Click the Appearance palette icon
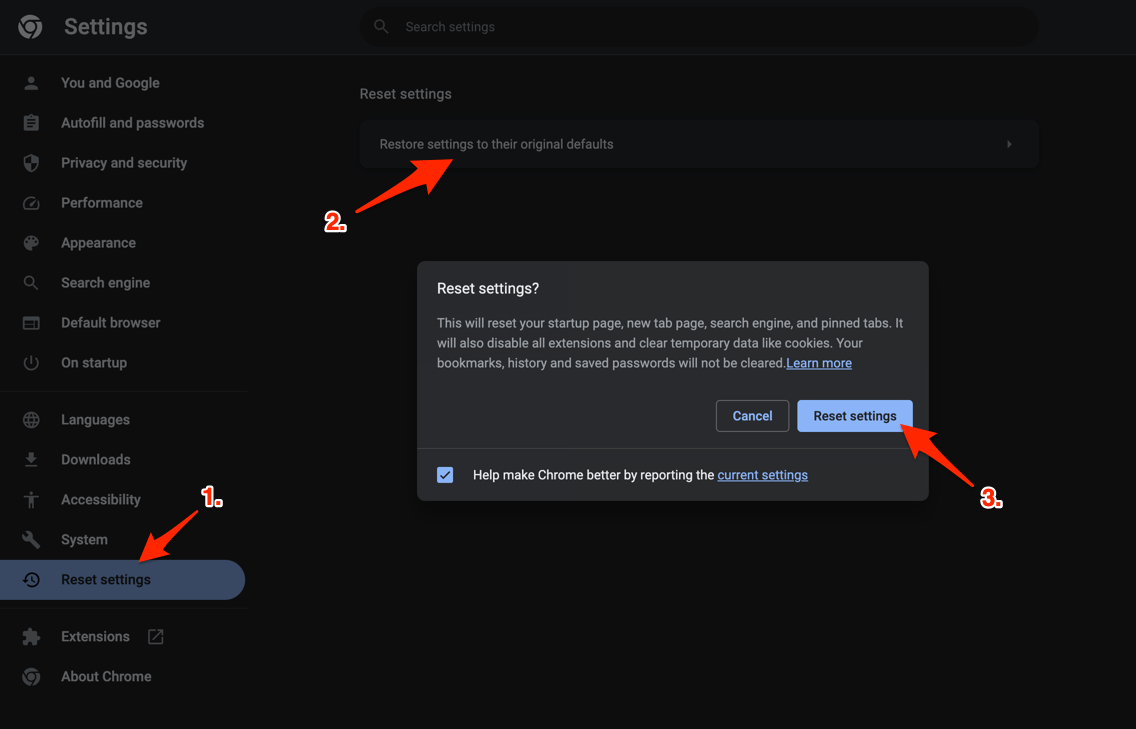The width and height of the screenshot is (1136, 729). tap(30, 242)
